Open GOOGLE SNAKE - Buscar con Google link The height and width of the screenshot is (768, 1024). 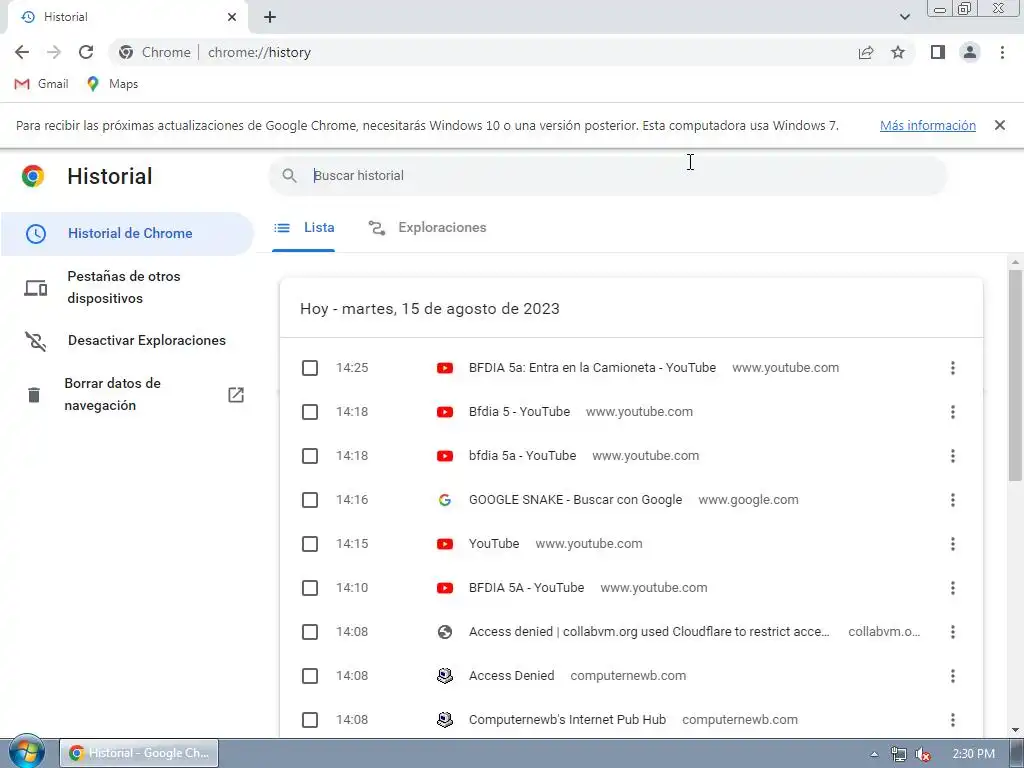click(575, 500)
